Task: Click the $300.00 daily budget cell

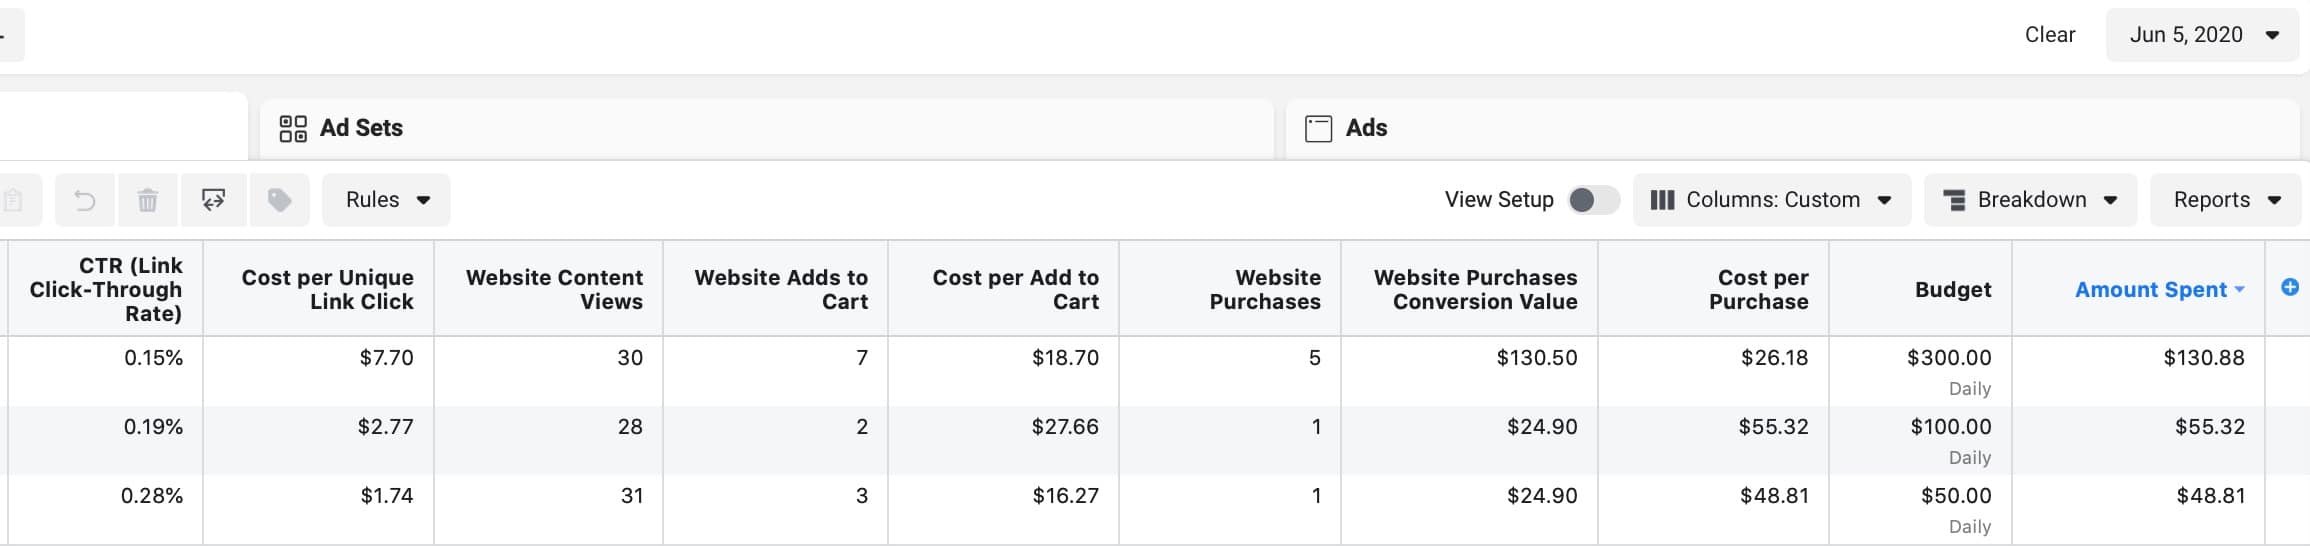Action: pyautogui.click(x=1948, y=358)
